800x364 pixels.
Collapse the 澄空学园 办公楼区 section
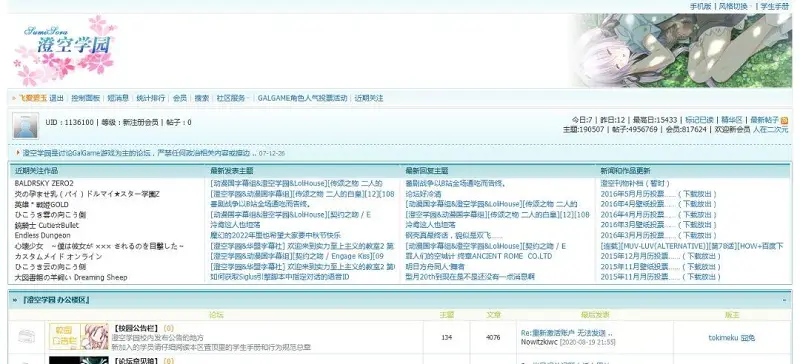point(785,300)
